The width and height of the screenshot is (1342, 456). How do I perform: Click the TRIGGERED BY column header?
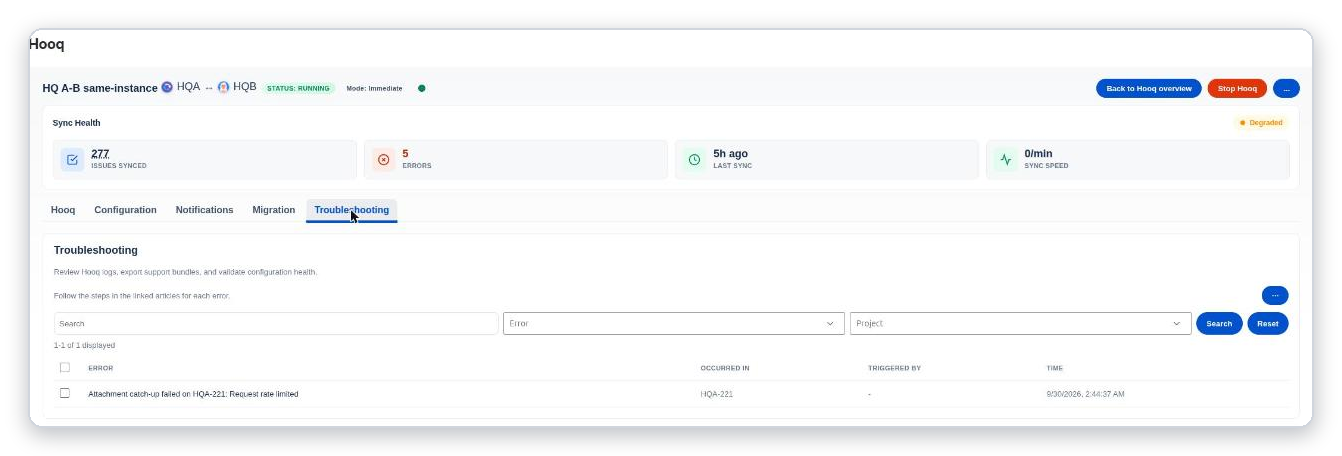tap(894, 368)
